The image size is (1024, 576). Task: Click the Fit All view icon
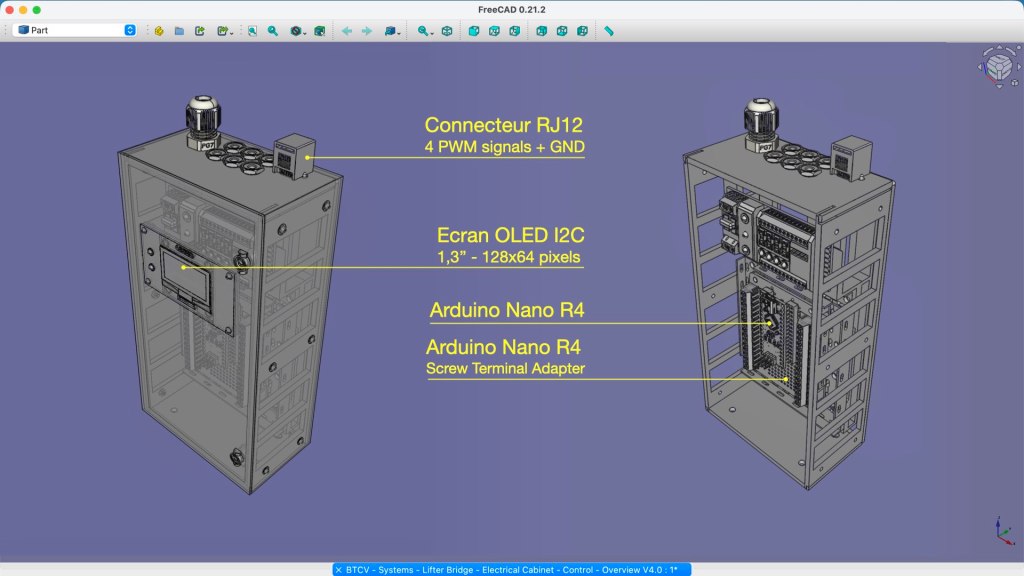[x=253, y=31]
